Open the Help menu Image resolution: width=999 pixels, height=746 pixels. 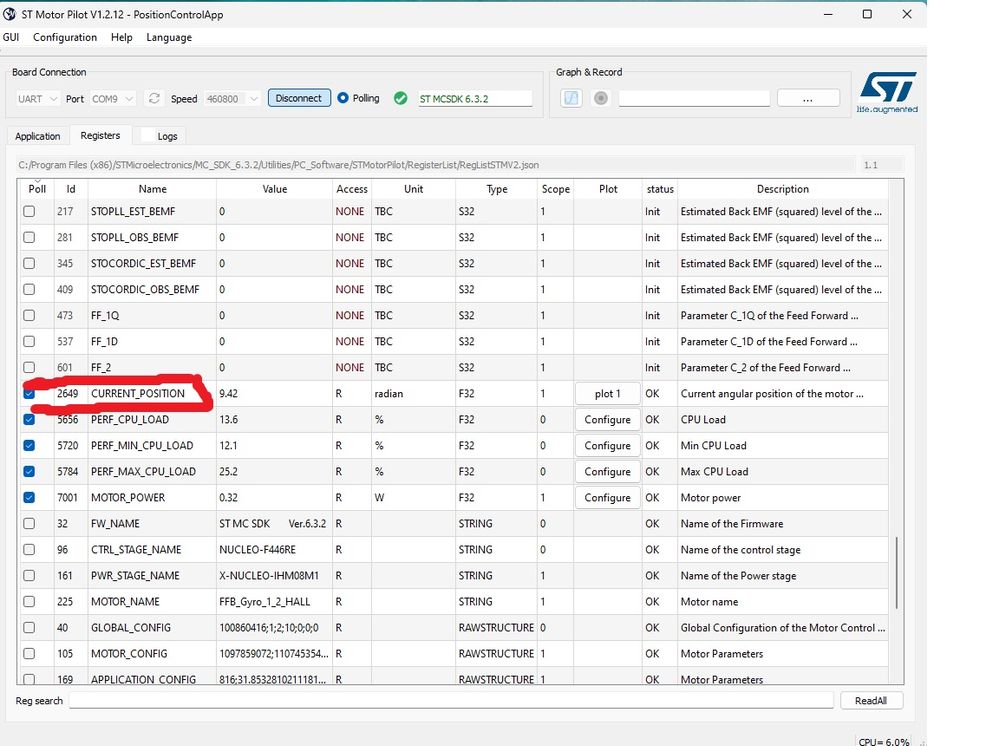pos(122,37)
